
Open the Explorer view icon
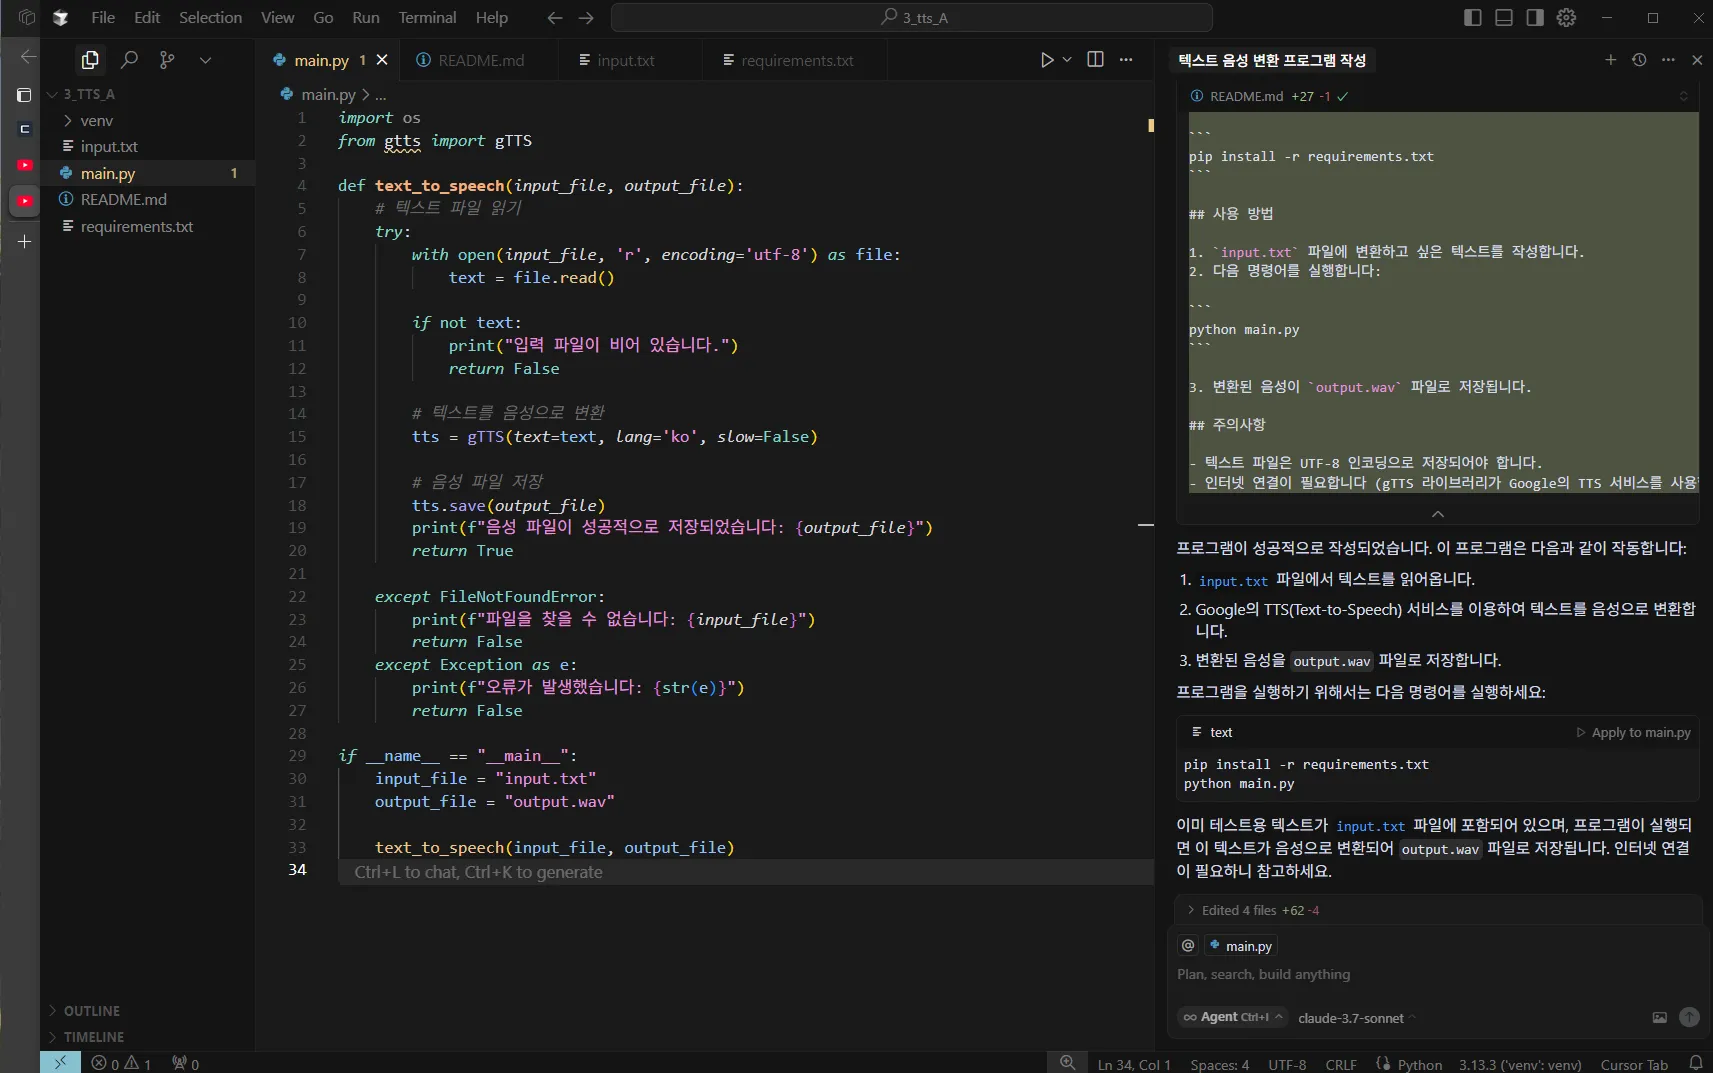pyautogui.click(x=90, y=60)
